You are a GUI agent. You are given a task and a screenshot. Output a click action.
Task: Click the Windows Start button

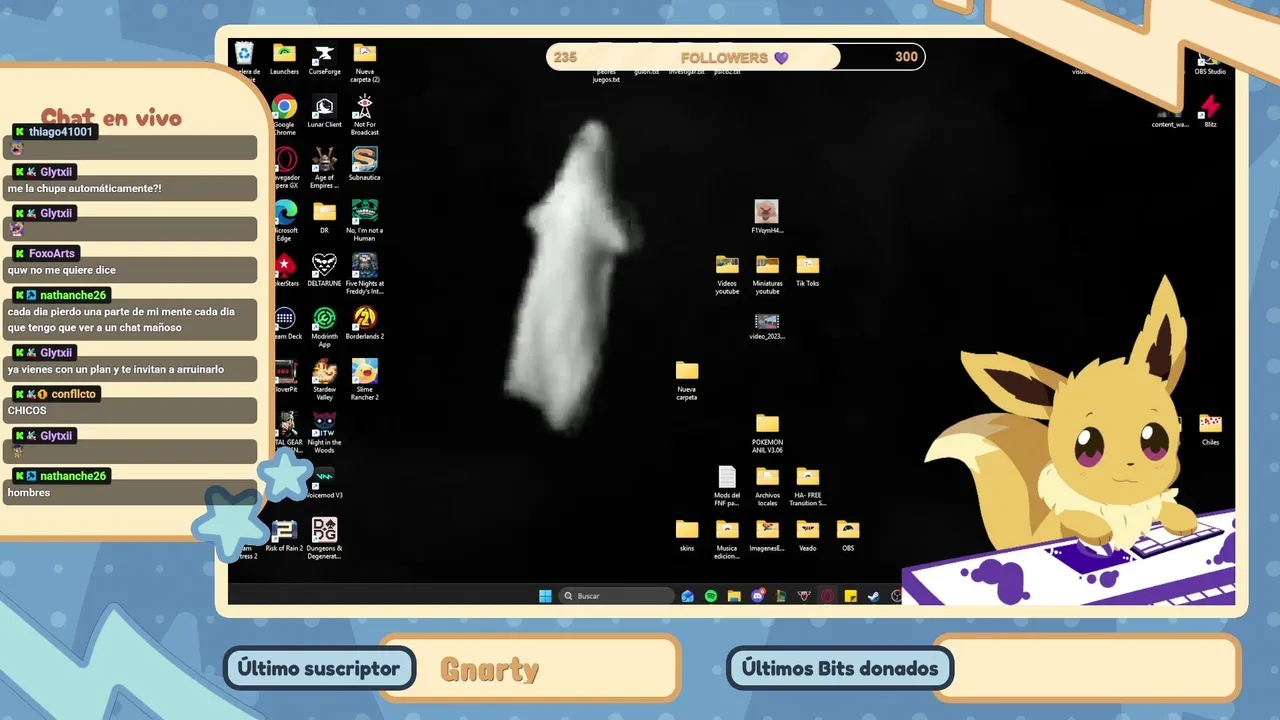pos(545,596)
